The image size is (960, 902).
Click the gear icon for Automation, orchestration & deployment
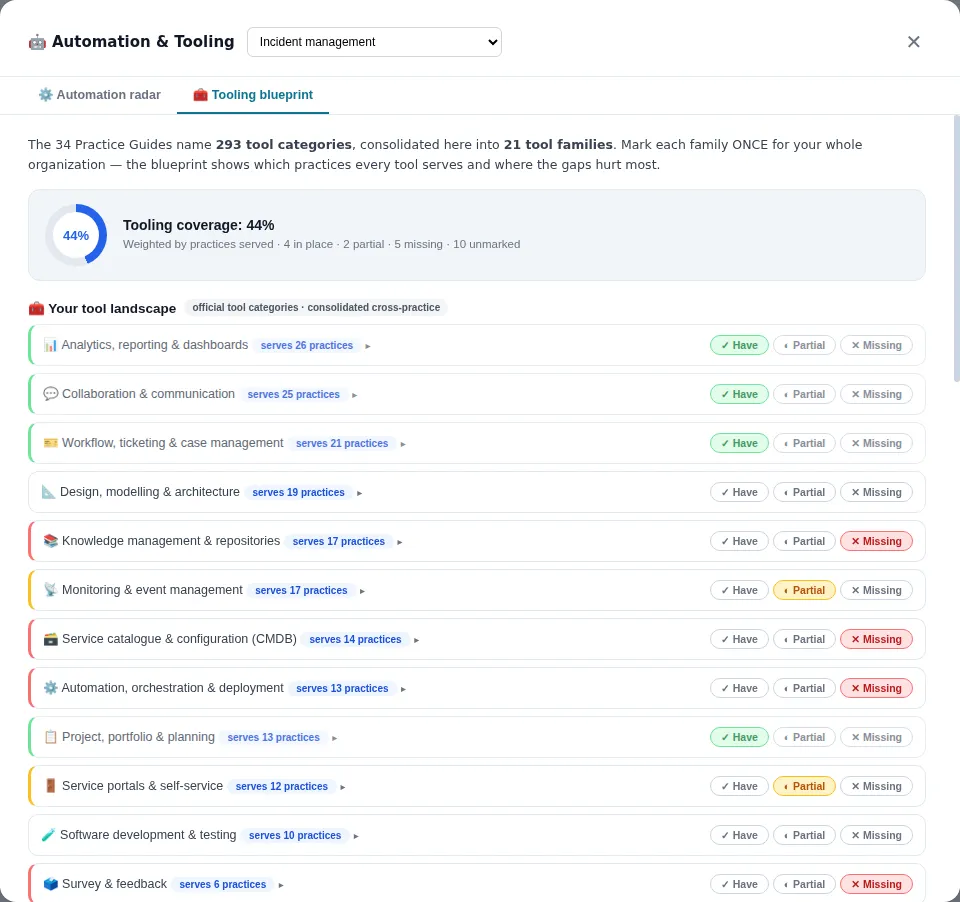click(50, 688)
